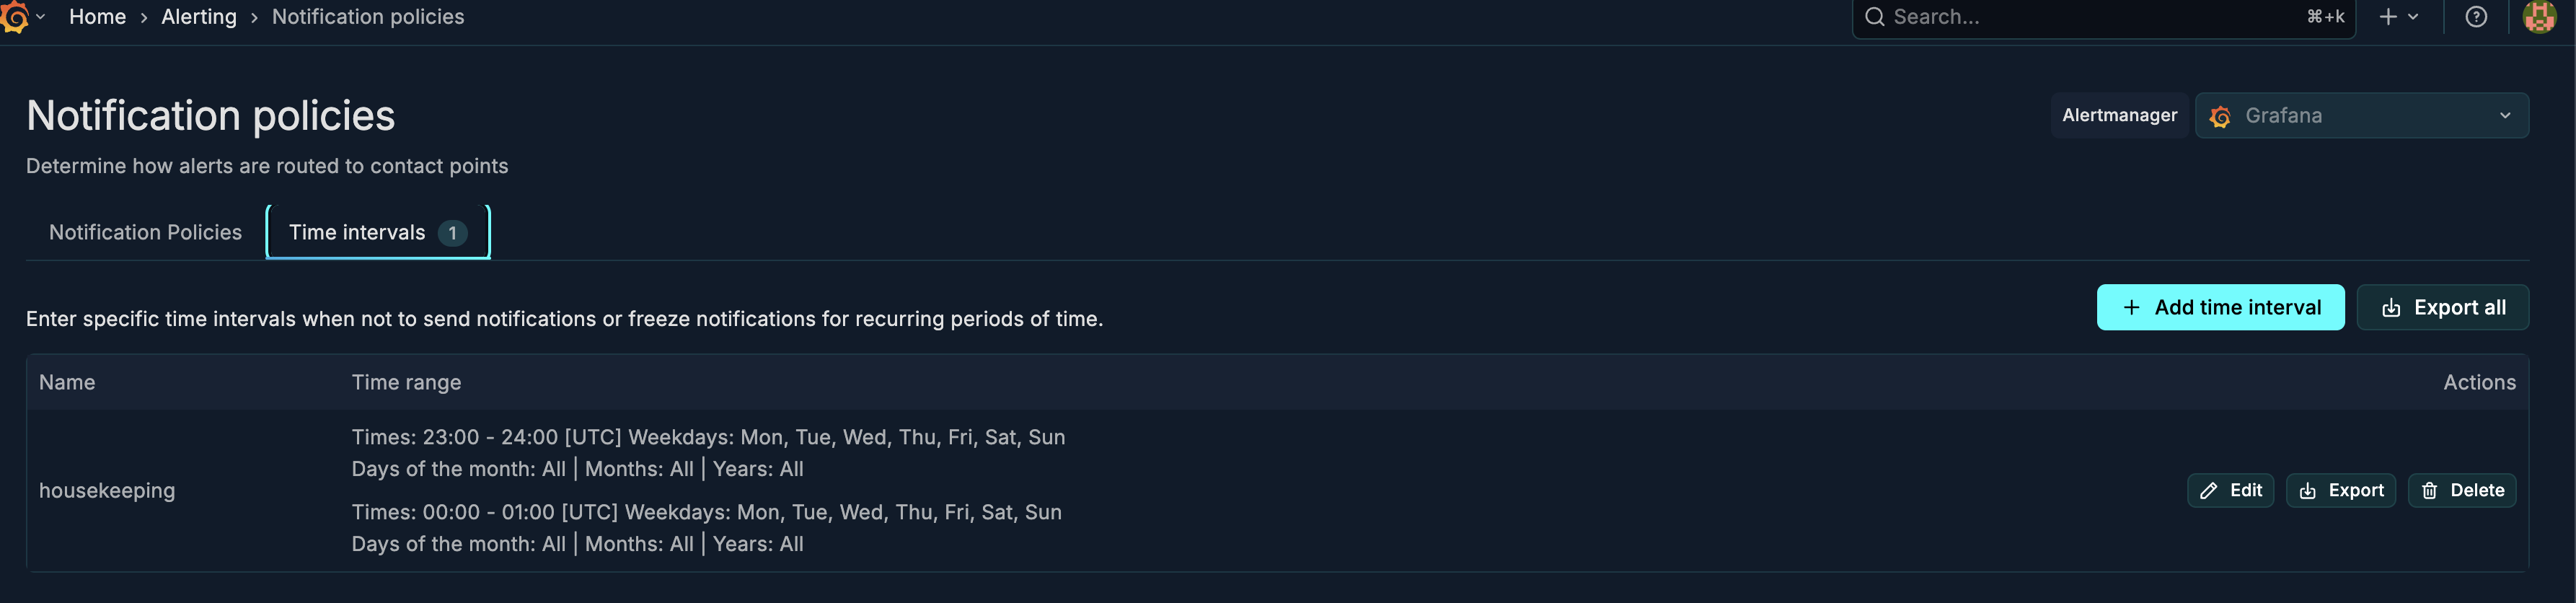Click the search magnifier icon
The image size is (2576, 603).
point(1874,16)
